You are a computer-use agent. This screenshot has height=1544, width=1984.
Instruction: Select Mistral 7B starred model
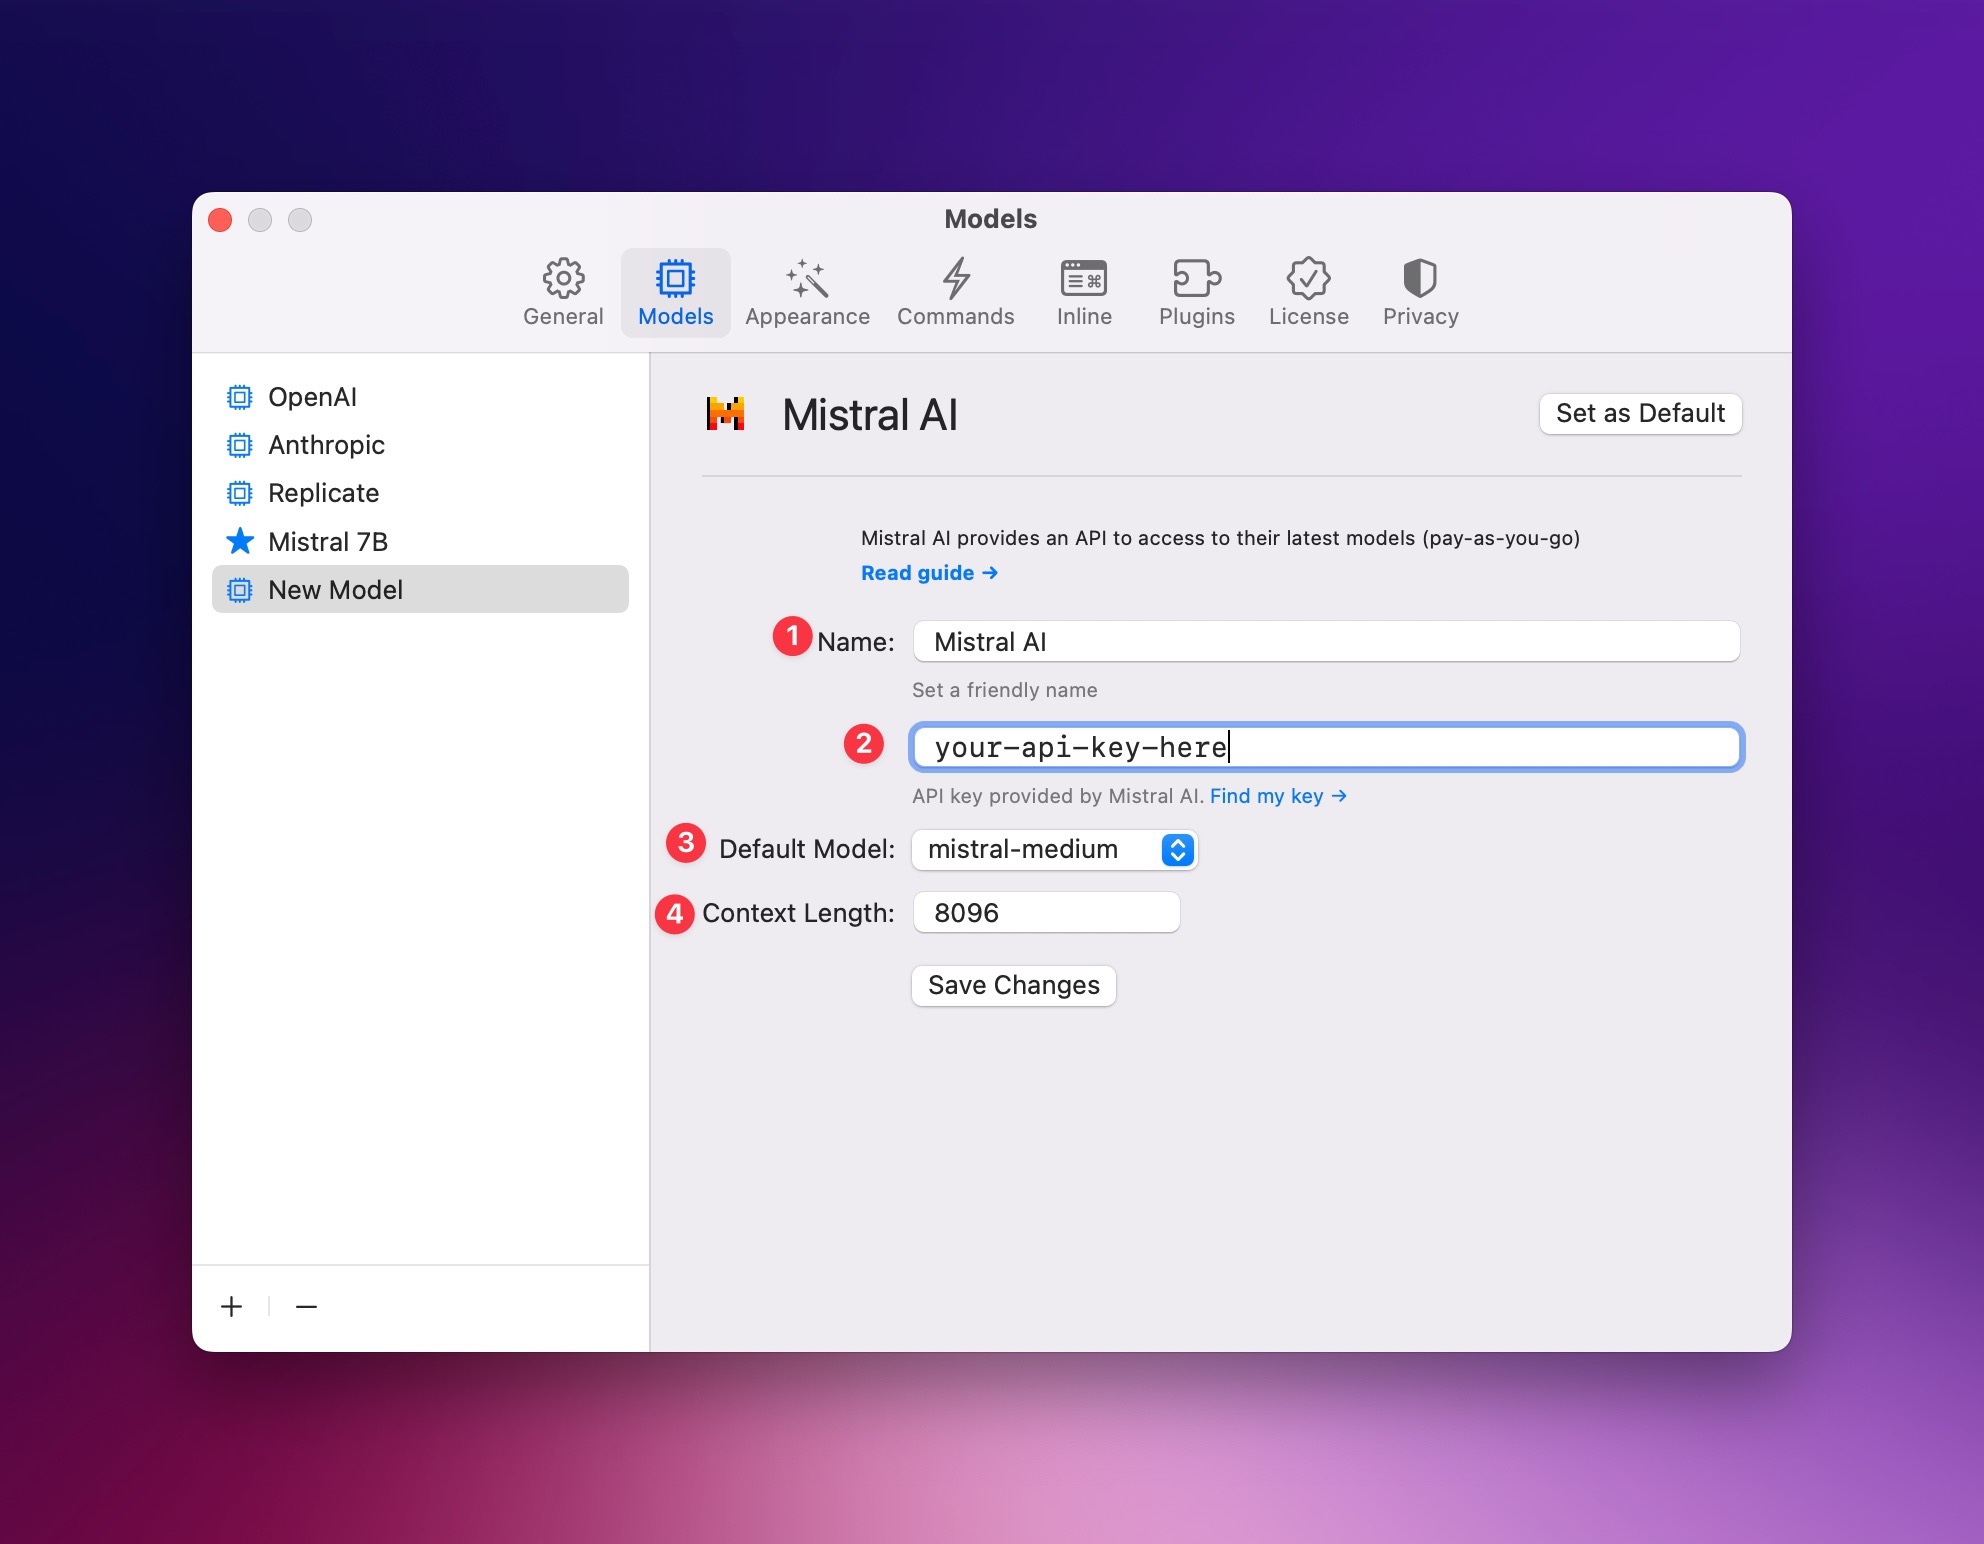pyautogui.click(x=328, y=542)
